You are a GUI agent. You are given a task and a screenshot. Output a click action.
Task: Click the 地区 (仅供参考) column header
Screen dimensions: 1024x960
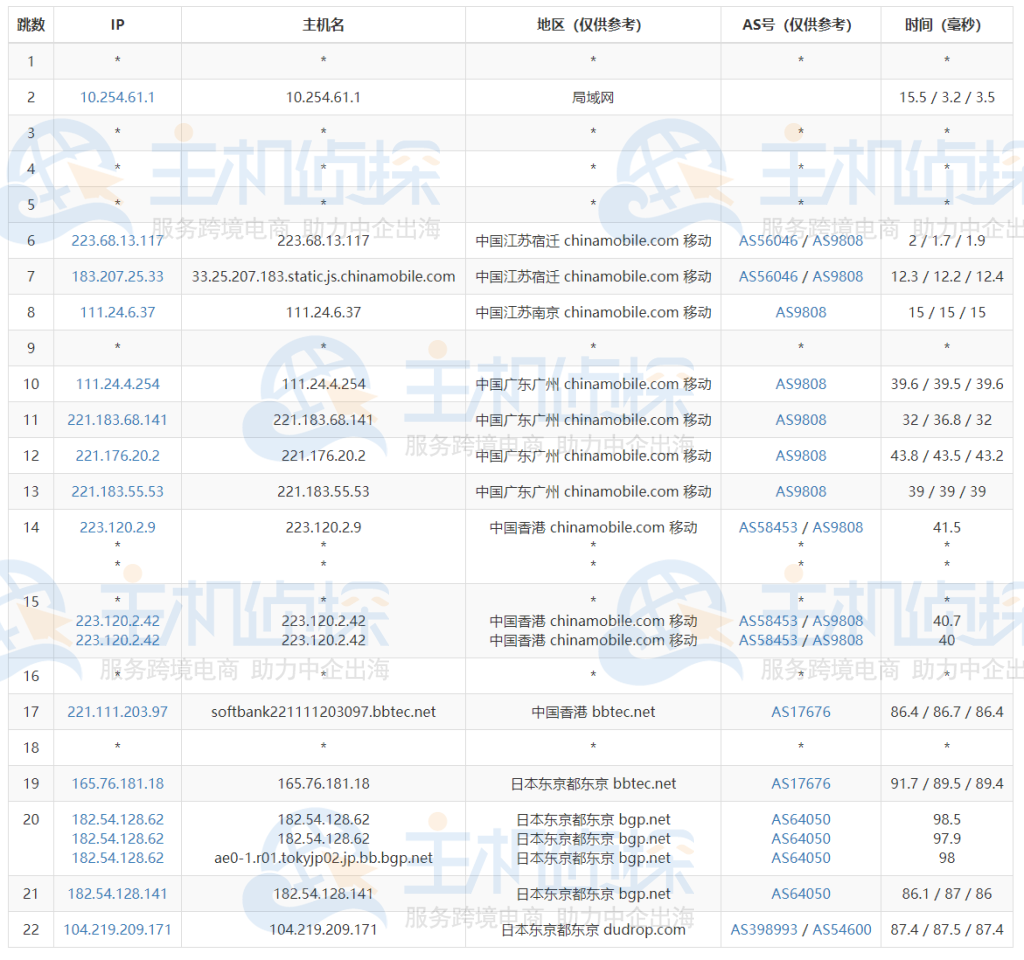pos(592,24)
